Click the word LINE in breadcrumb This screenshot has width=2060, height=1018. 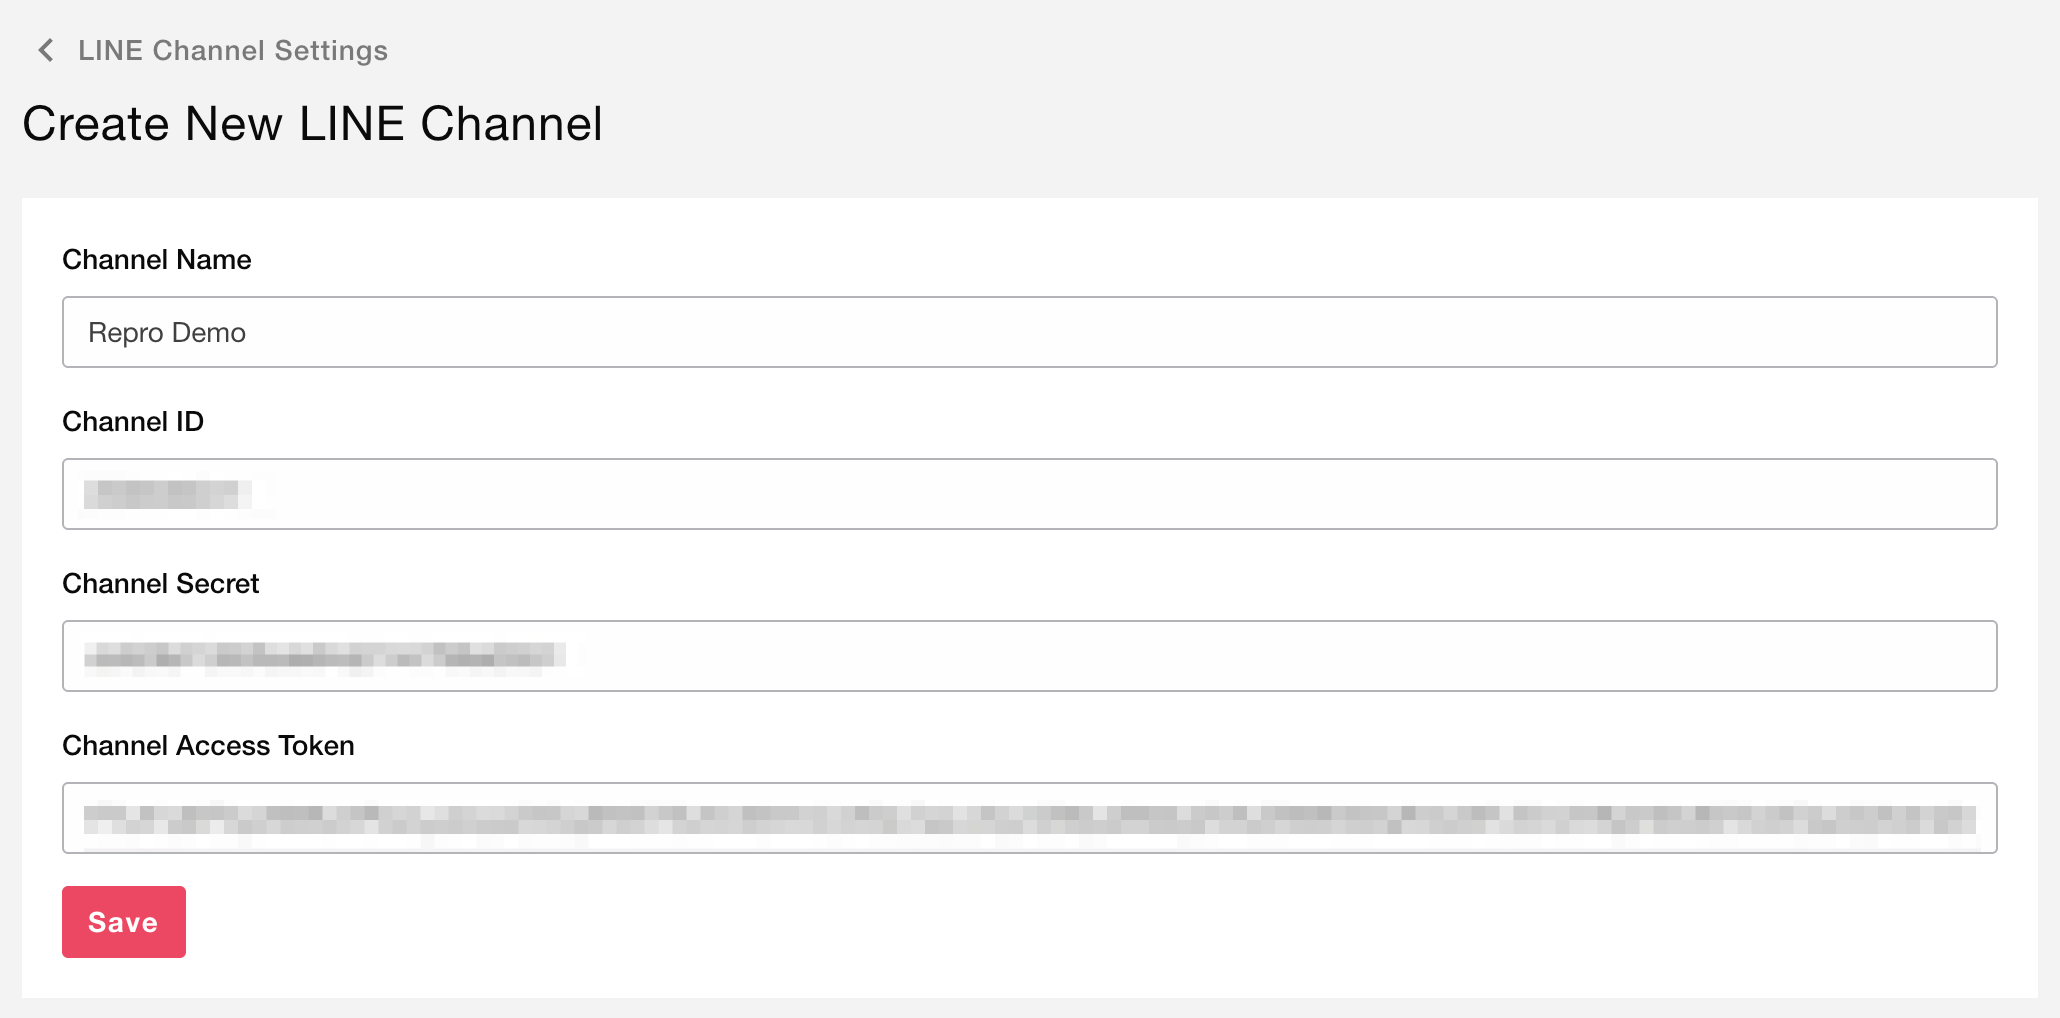click(x=110, y=50)
